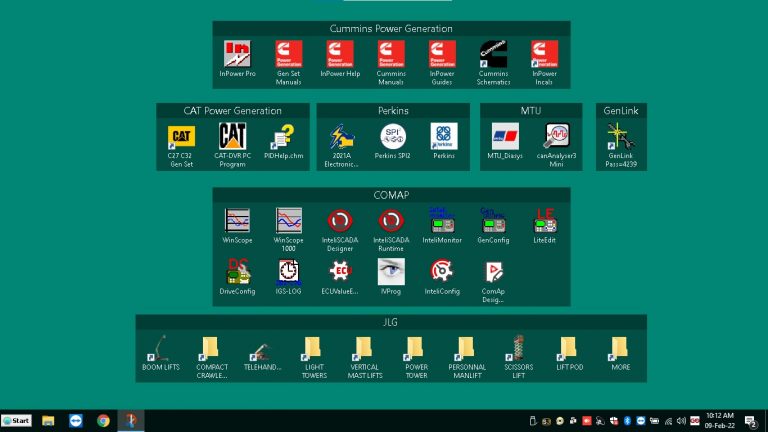Screen dimensions: 768x432
Task: Launch InteliMonitor application
Action: click(x=442, y=220)
